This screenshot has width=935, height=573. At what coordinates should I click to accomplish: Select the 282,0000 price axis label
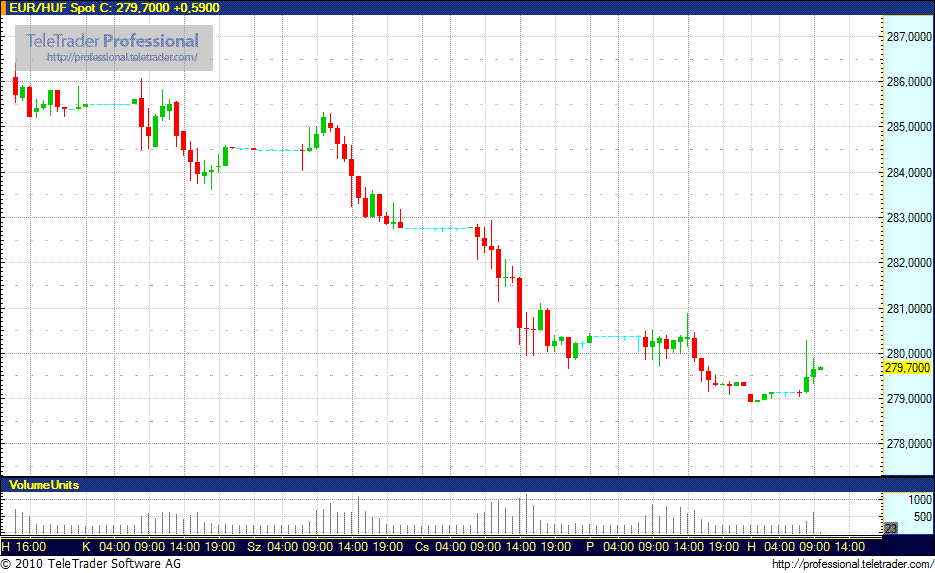coord(909,263)
